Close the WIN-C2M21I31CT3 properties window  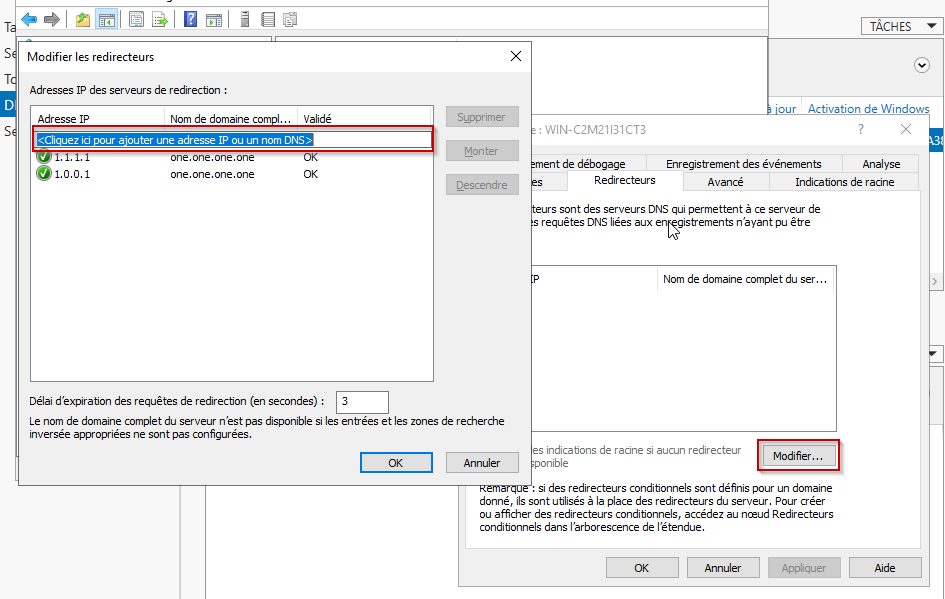point(906,129)
